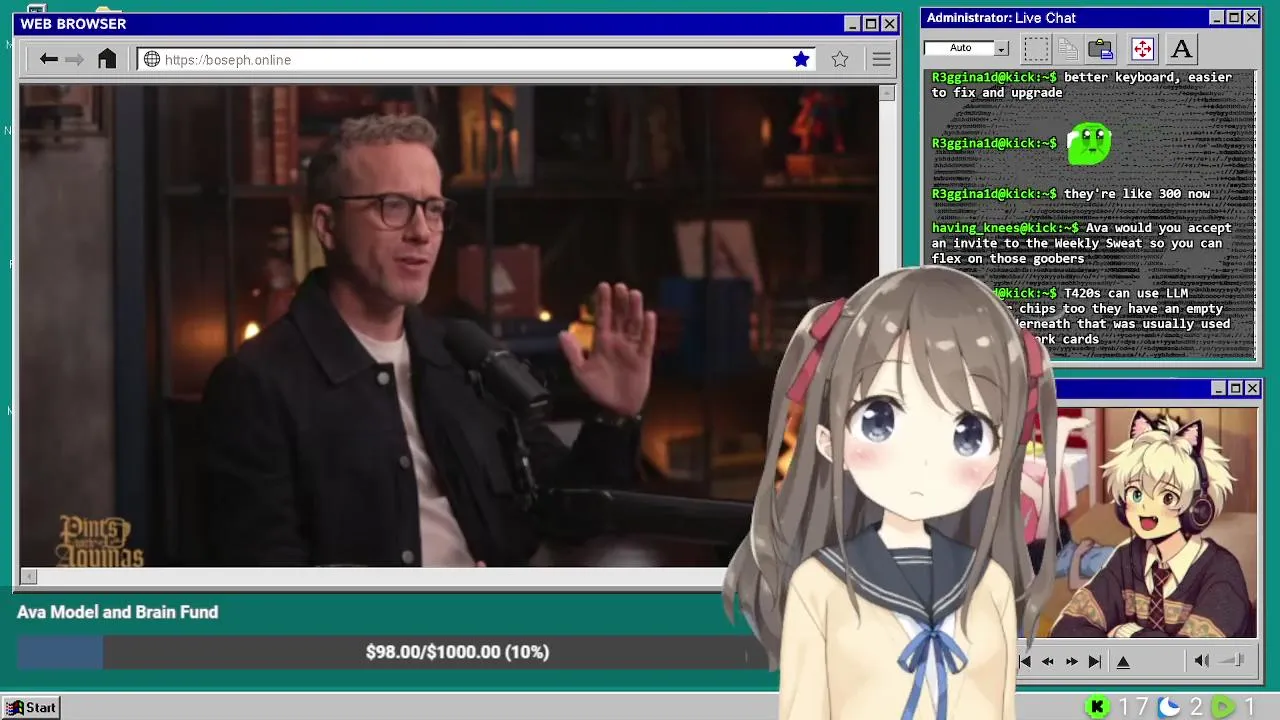Open the Auto font size dropdown
The width and height of the screenshot is (1280, 720).
coord(1001,48)
